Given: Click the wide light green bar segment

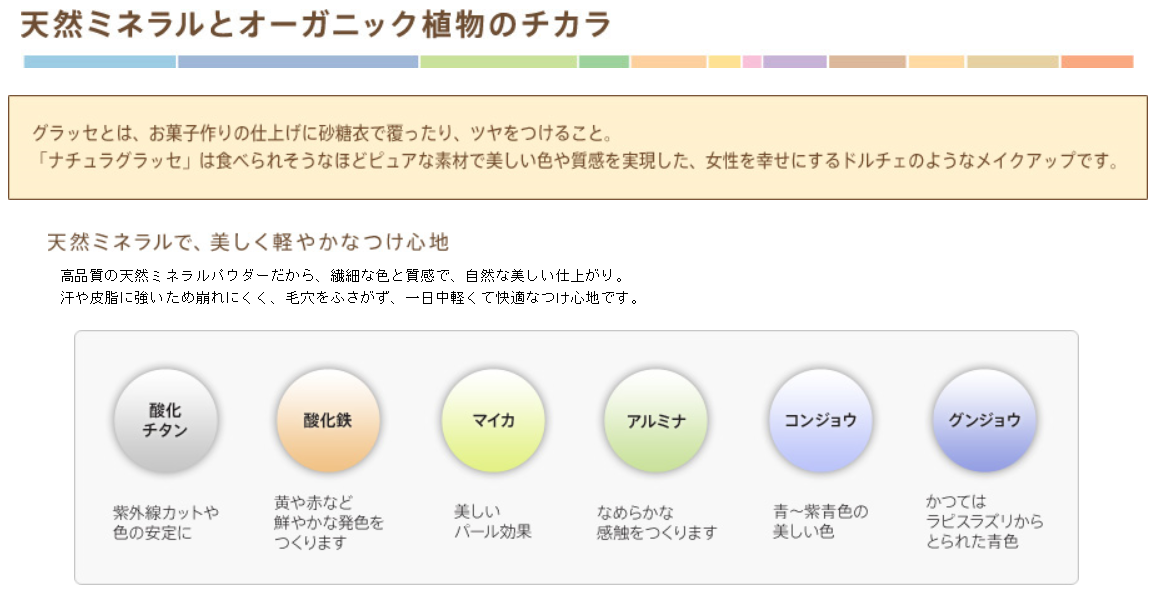Looking at the screenshot, I should click(x=499, y=62).
